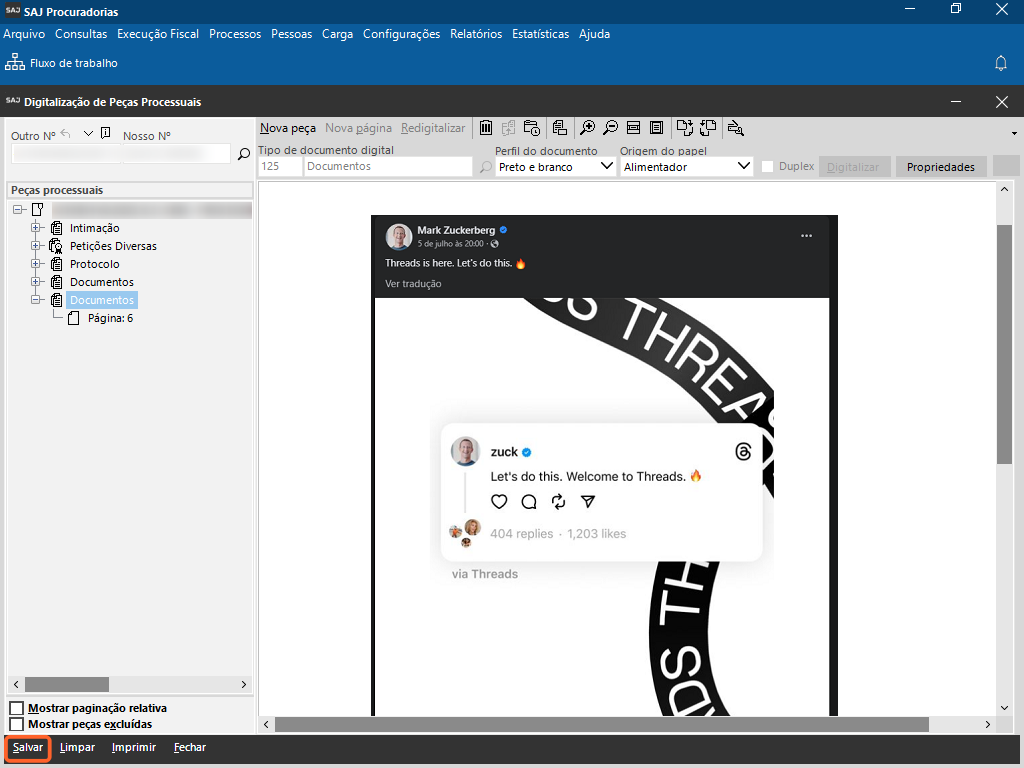Click the scroll-down arrow of the preview scrollbar
This screenshot has width=1024, height=768.
[x=1004, y=708]
